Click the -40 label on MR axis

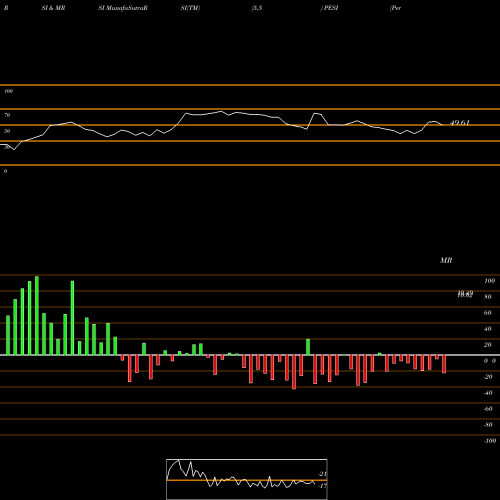[488, 393]
